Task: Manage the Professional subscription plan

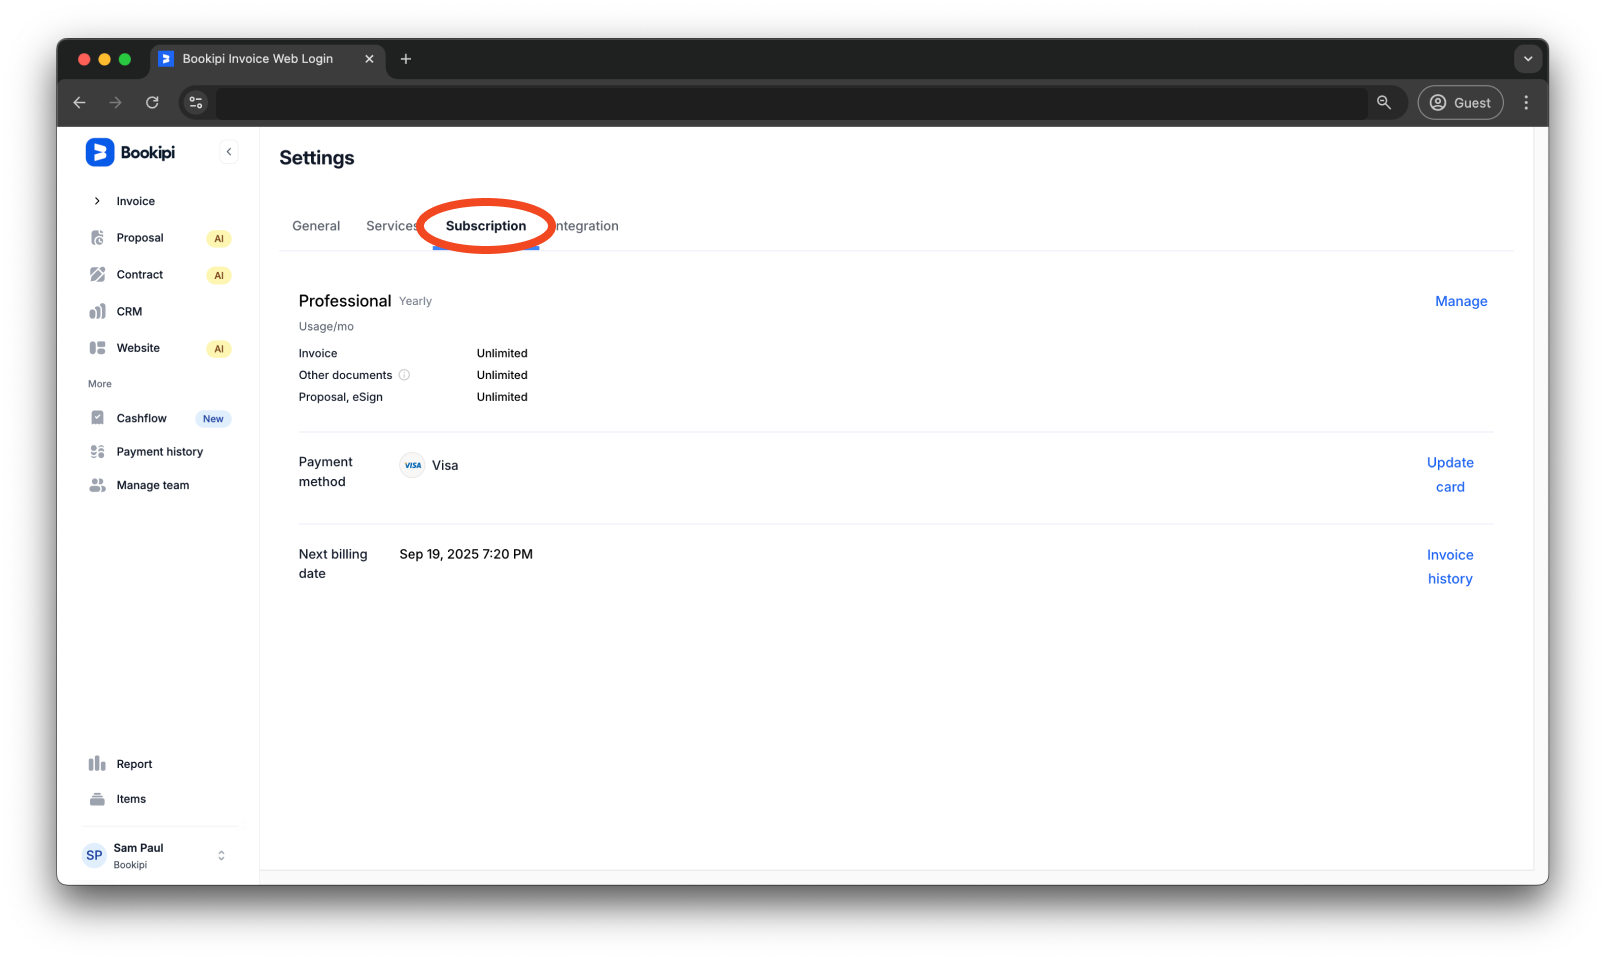Action: click(x=1461, y=300)
